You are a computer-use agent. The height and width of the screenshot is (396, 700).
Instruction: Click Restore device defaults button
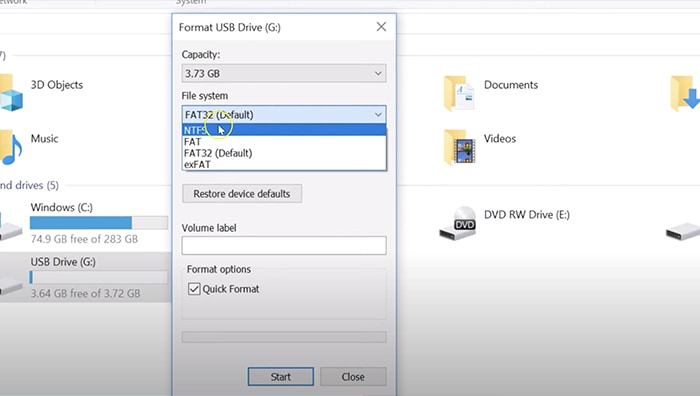tap(242, 194)
